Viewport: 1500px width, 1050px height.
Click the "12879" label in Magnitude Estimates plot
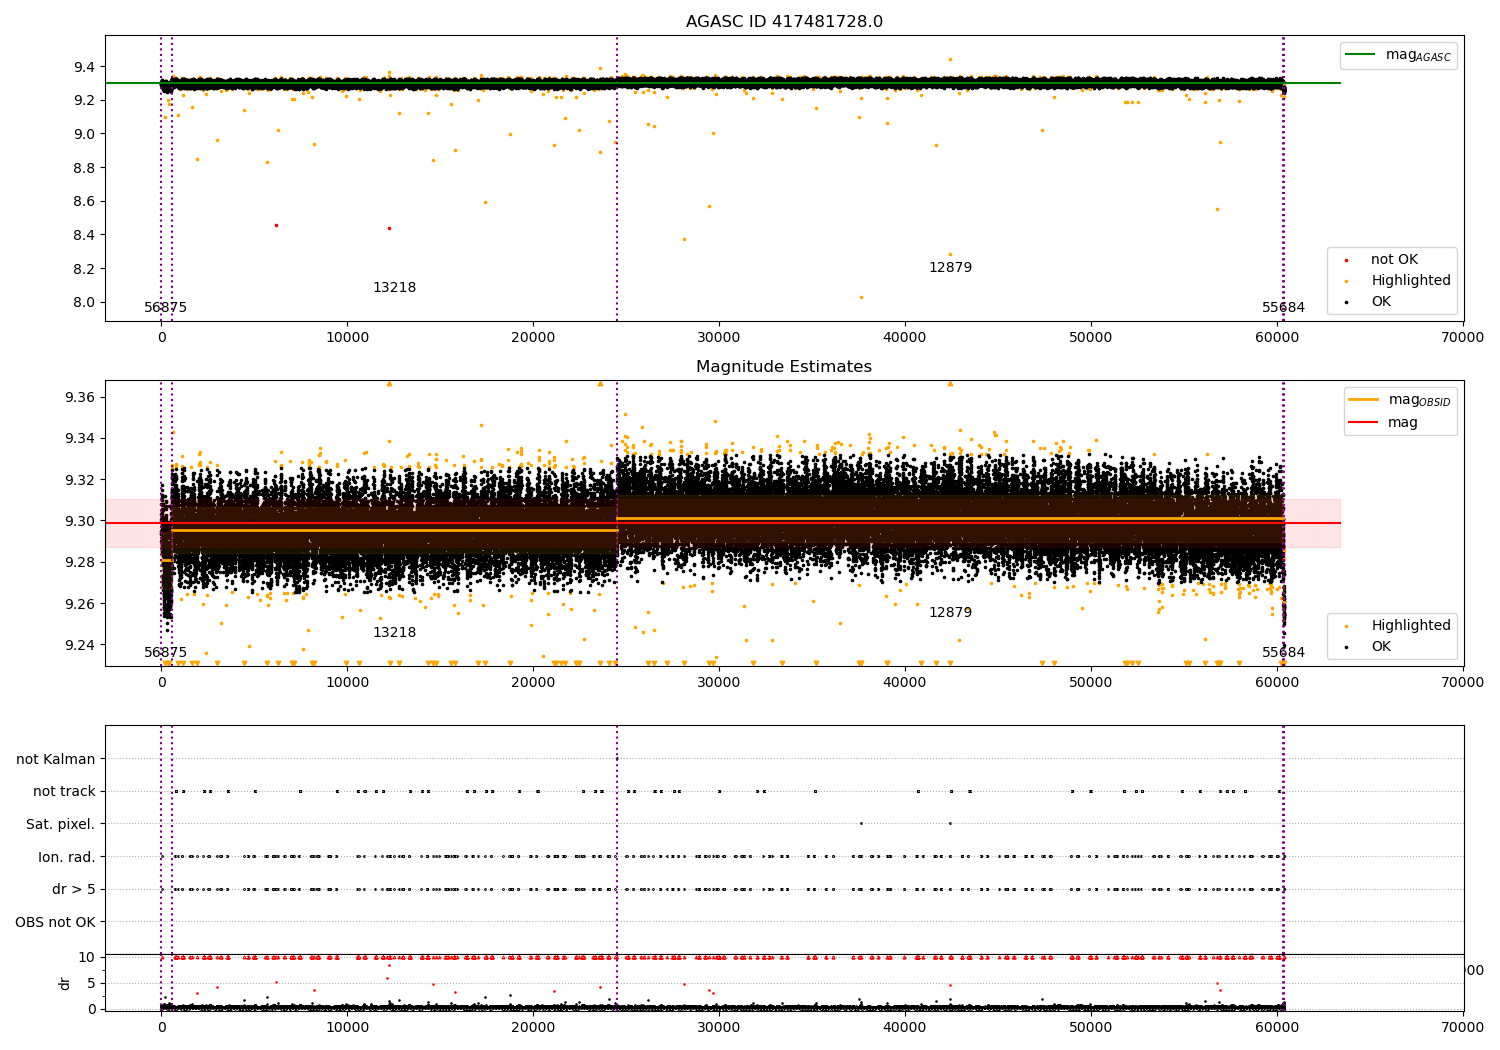tap(950, 612)
